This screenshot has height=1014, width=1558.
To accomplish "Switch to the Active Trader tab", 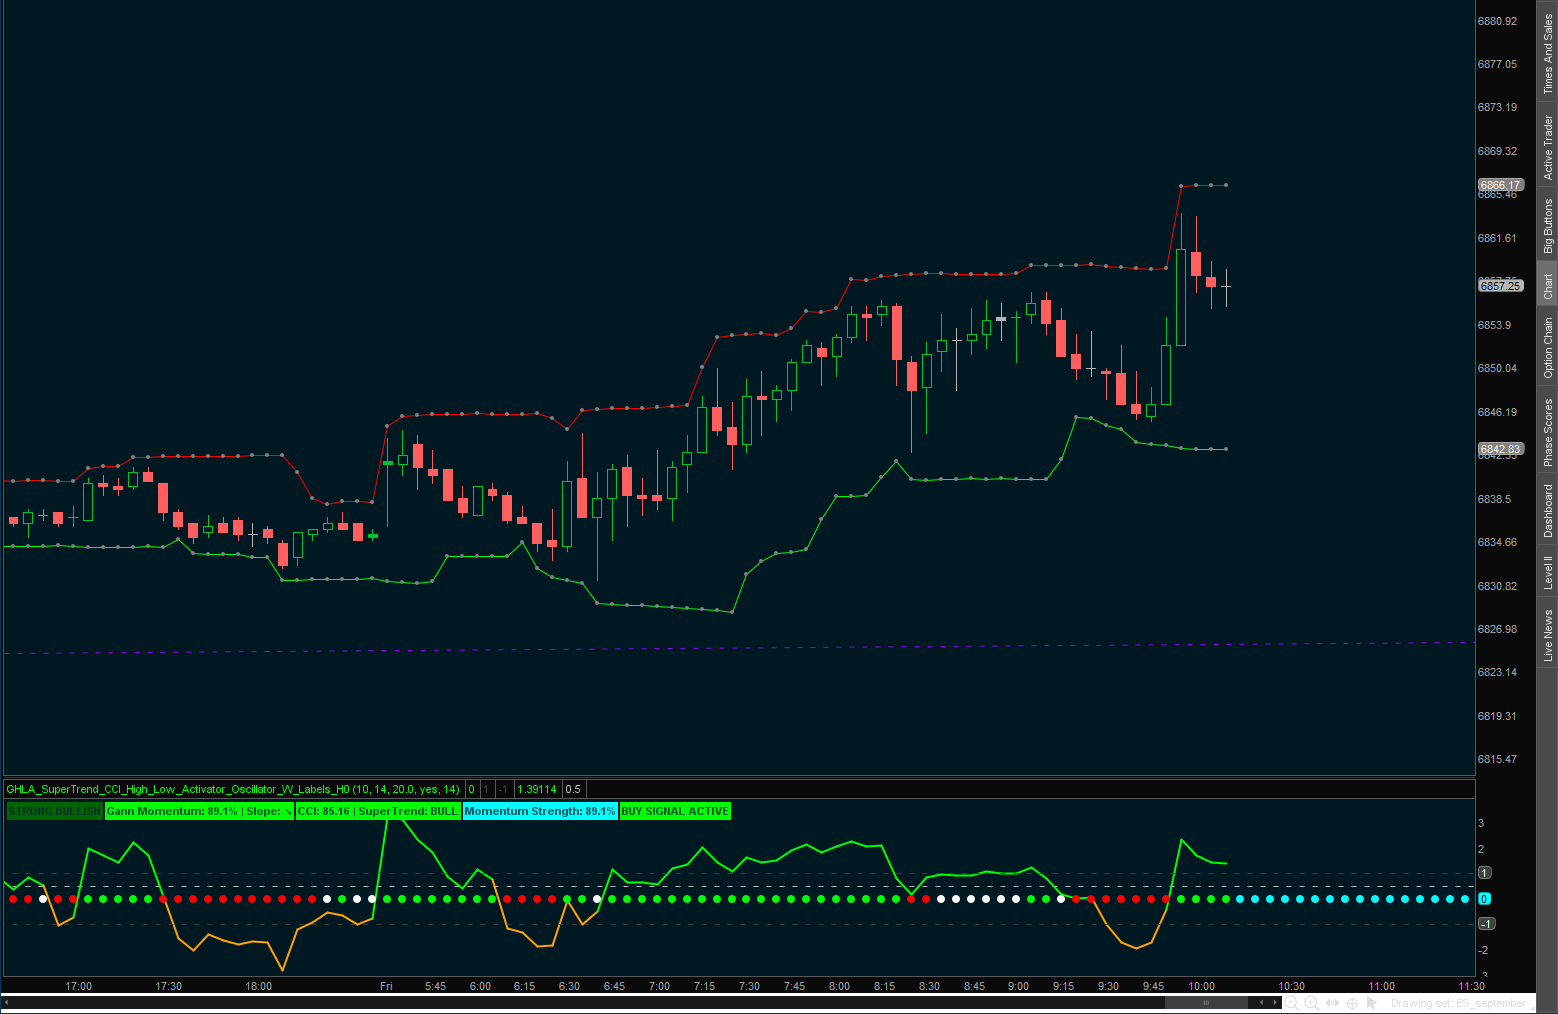I will (x=1546, y=145).
